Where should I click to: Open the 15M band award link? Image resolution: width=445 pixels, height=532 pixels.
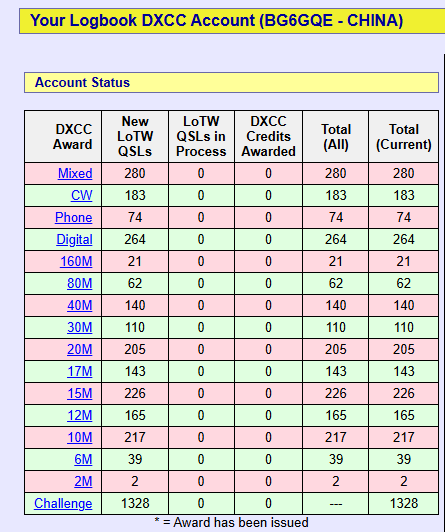80,393
